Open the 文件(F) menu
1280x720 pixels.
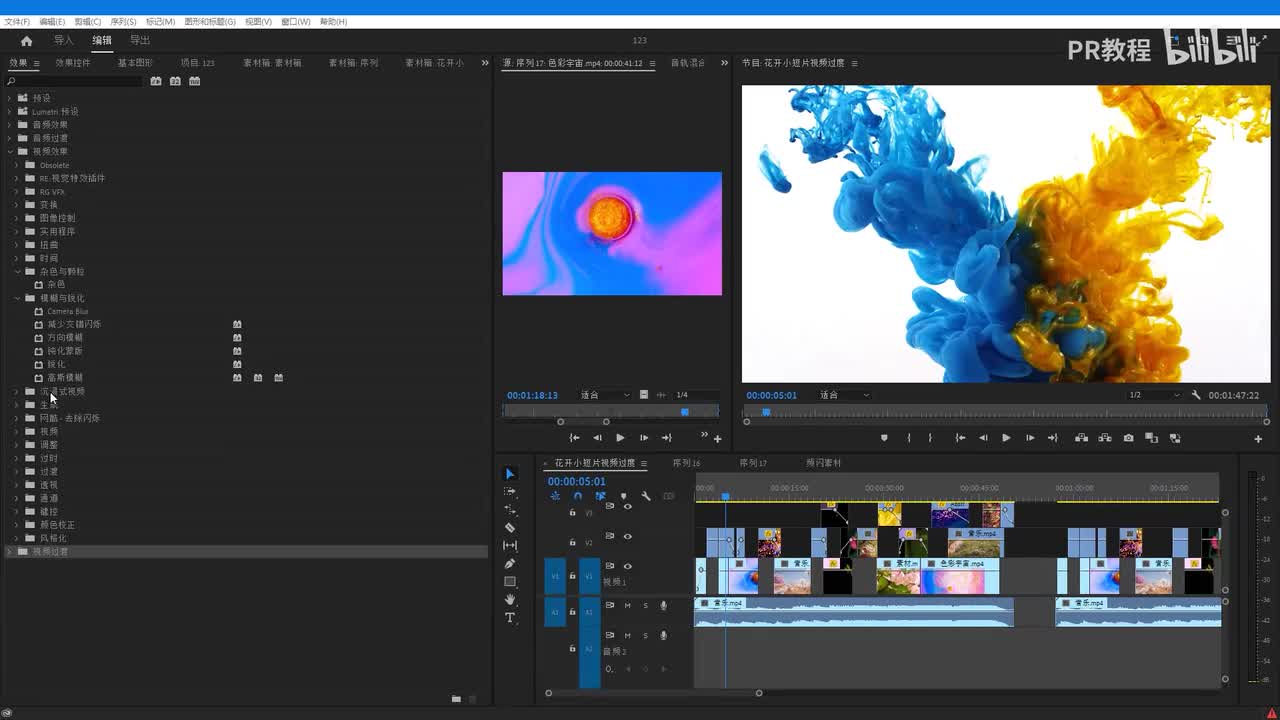pos(17,21)
